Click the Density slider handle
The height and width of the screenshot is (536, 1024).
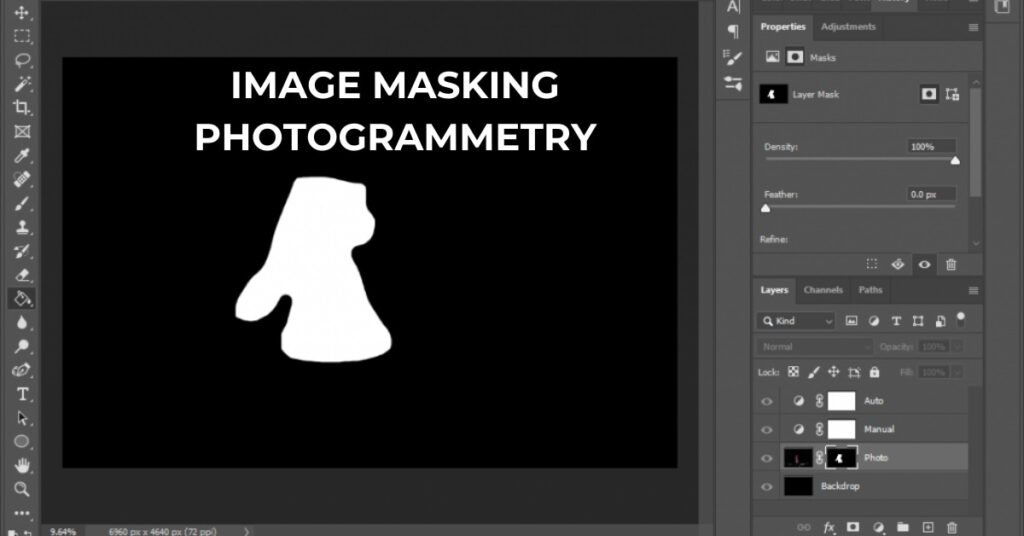(955, 161)
